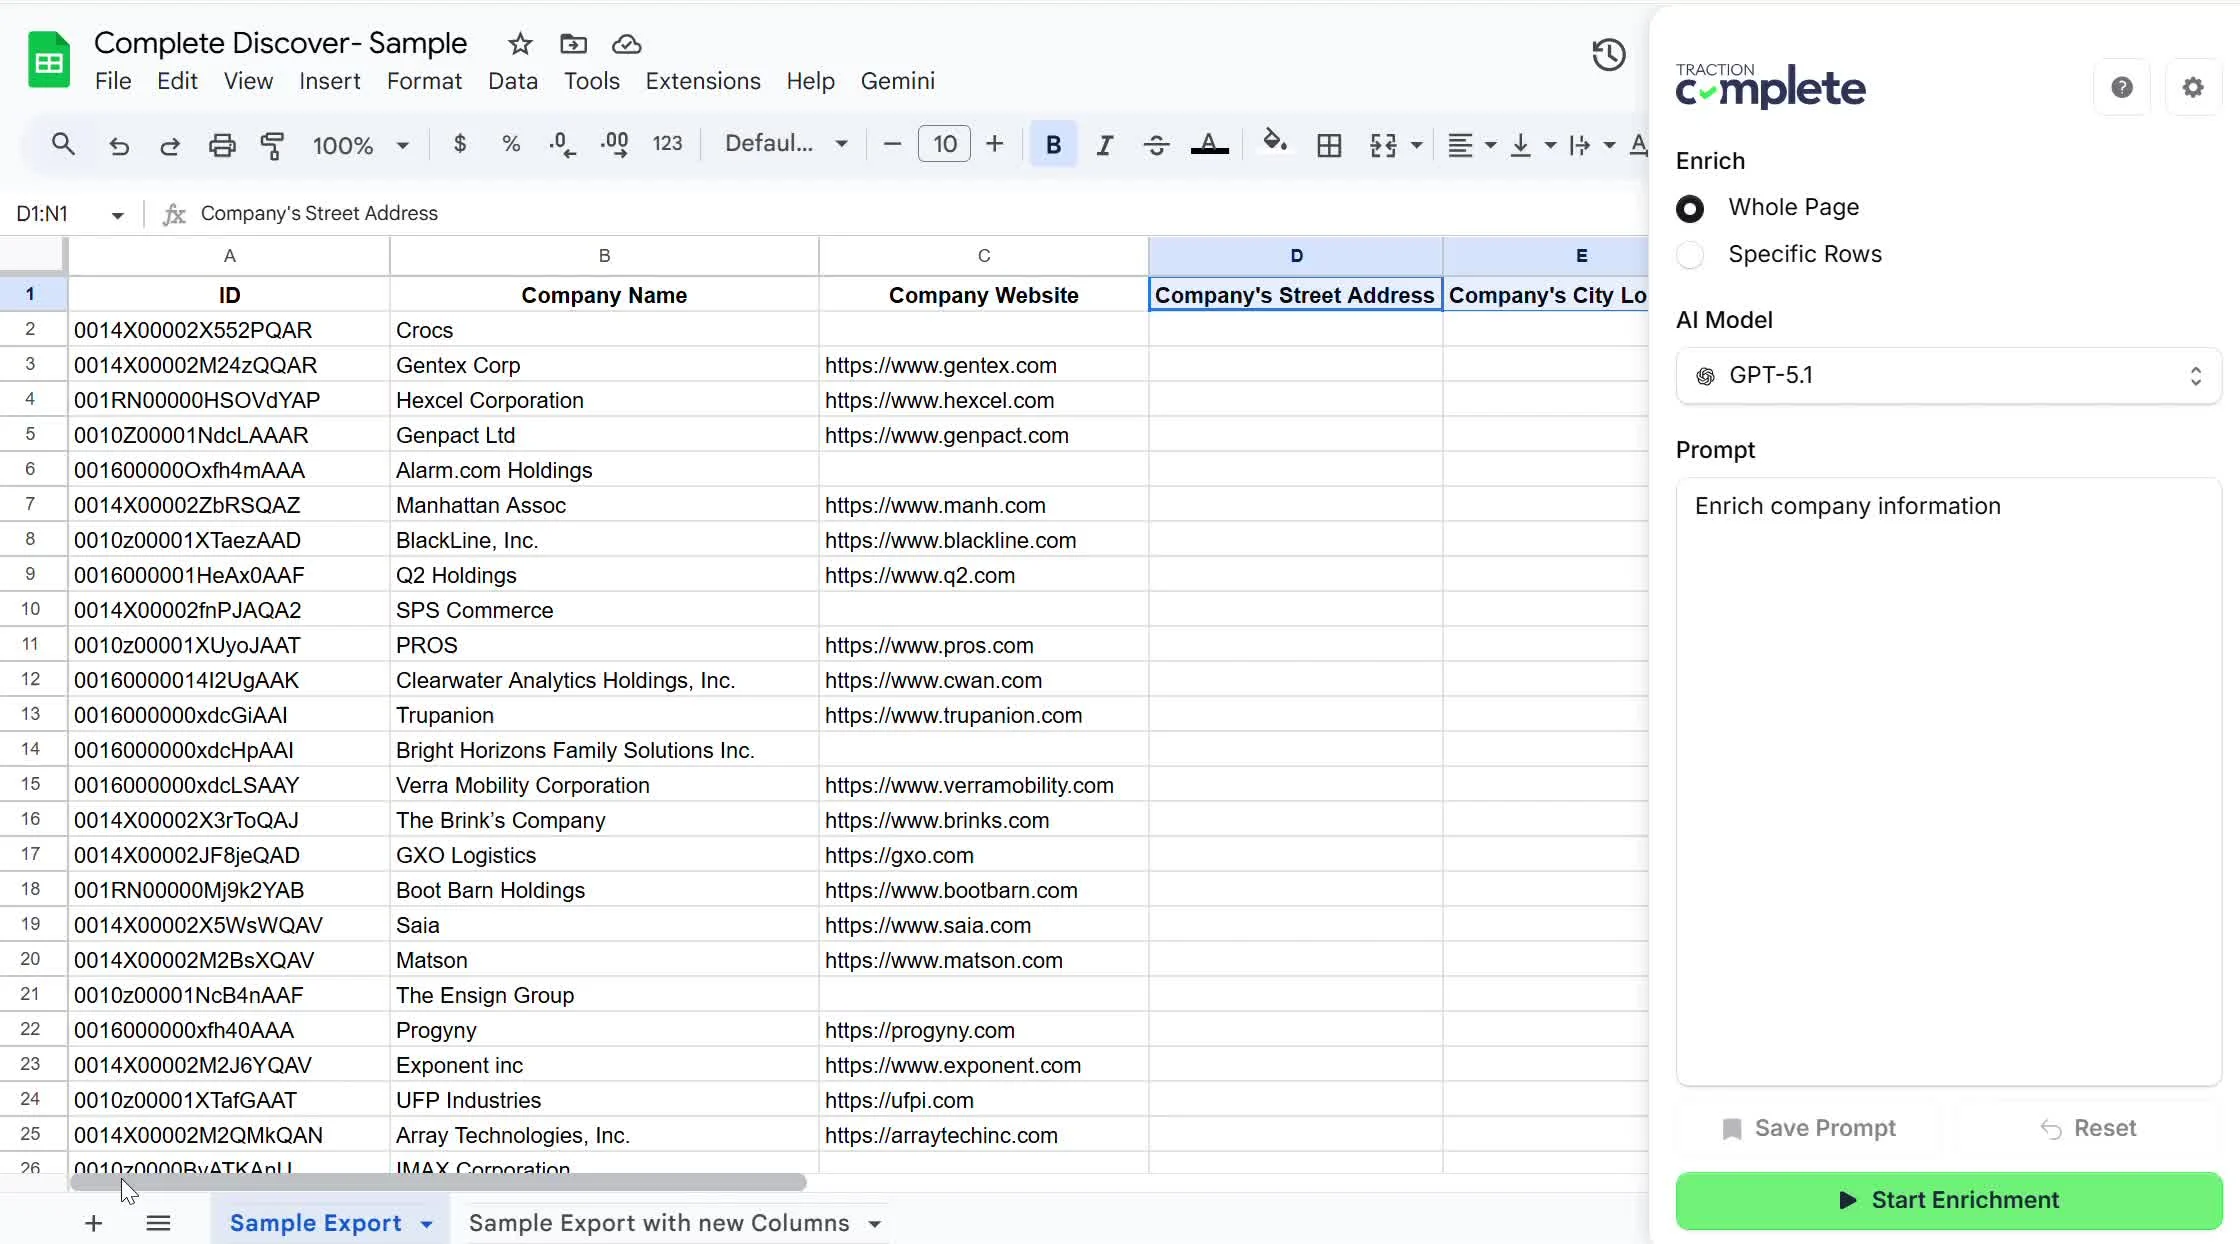This screenshot has height=1244, width=2240.
Task: Click the paint format roller icon
Action: (272, 145)
